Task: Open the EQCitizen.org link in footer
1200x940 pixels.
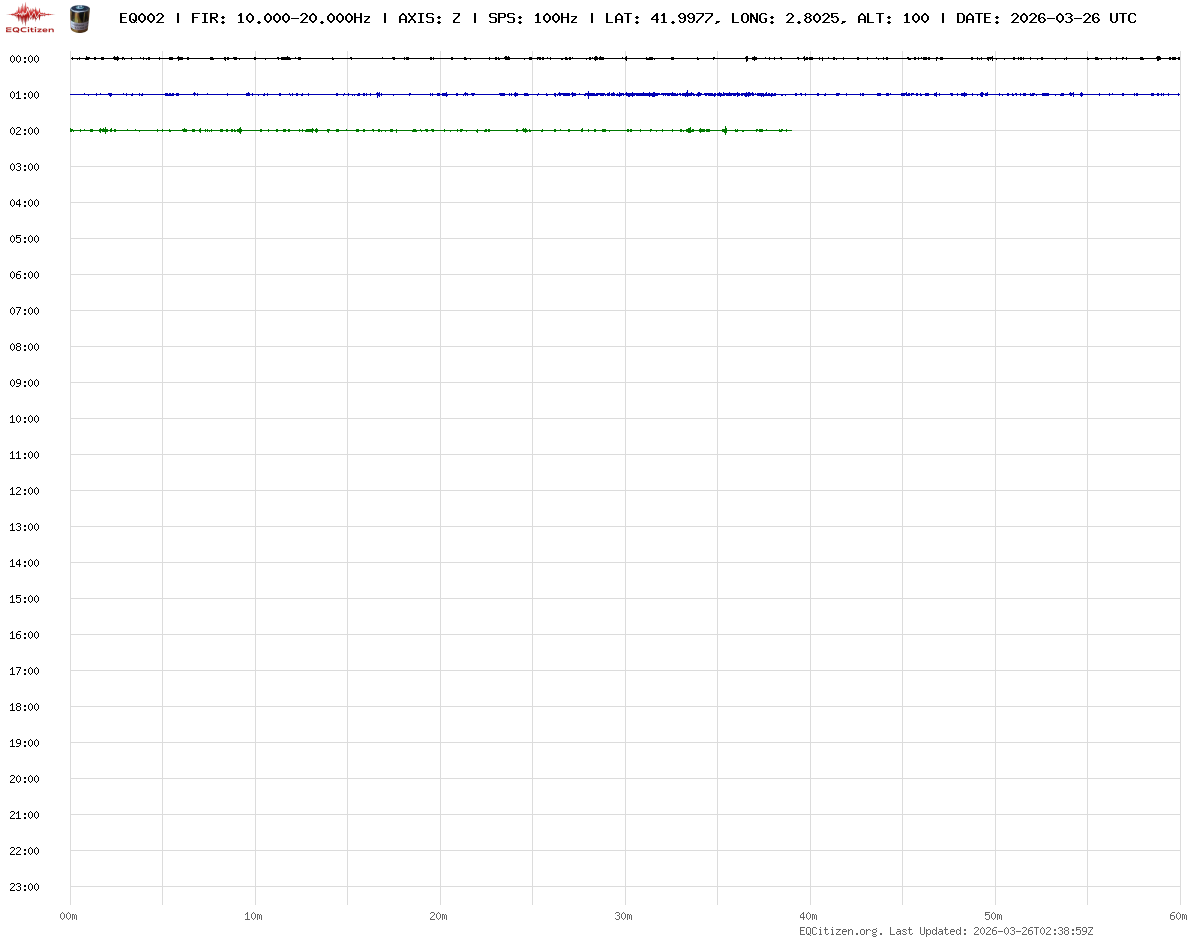Action: coord(840,931)
